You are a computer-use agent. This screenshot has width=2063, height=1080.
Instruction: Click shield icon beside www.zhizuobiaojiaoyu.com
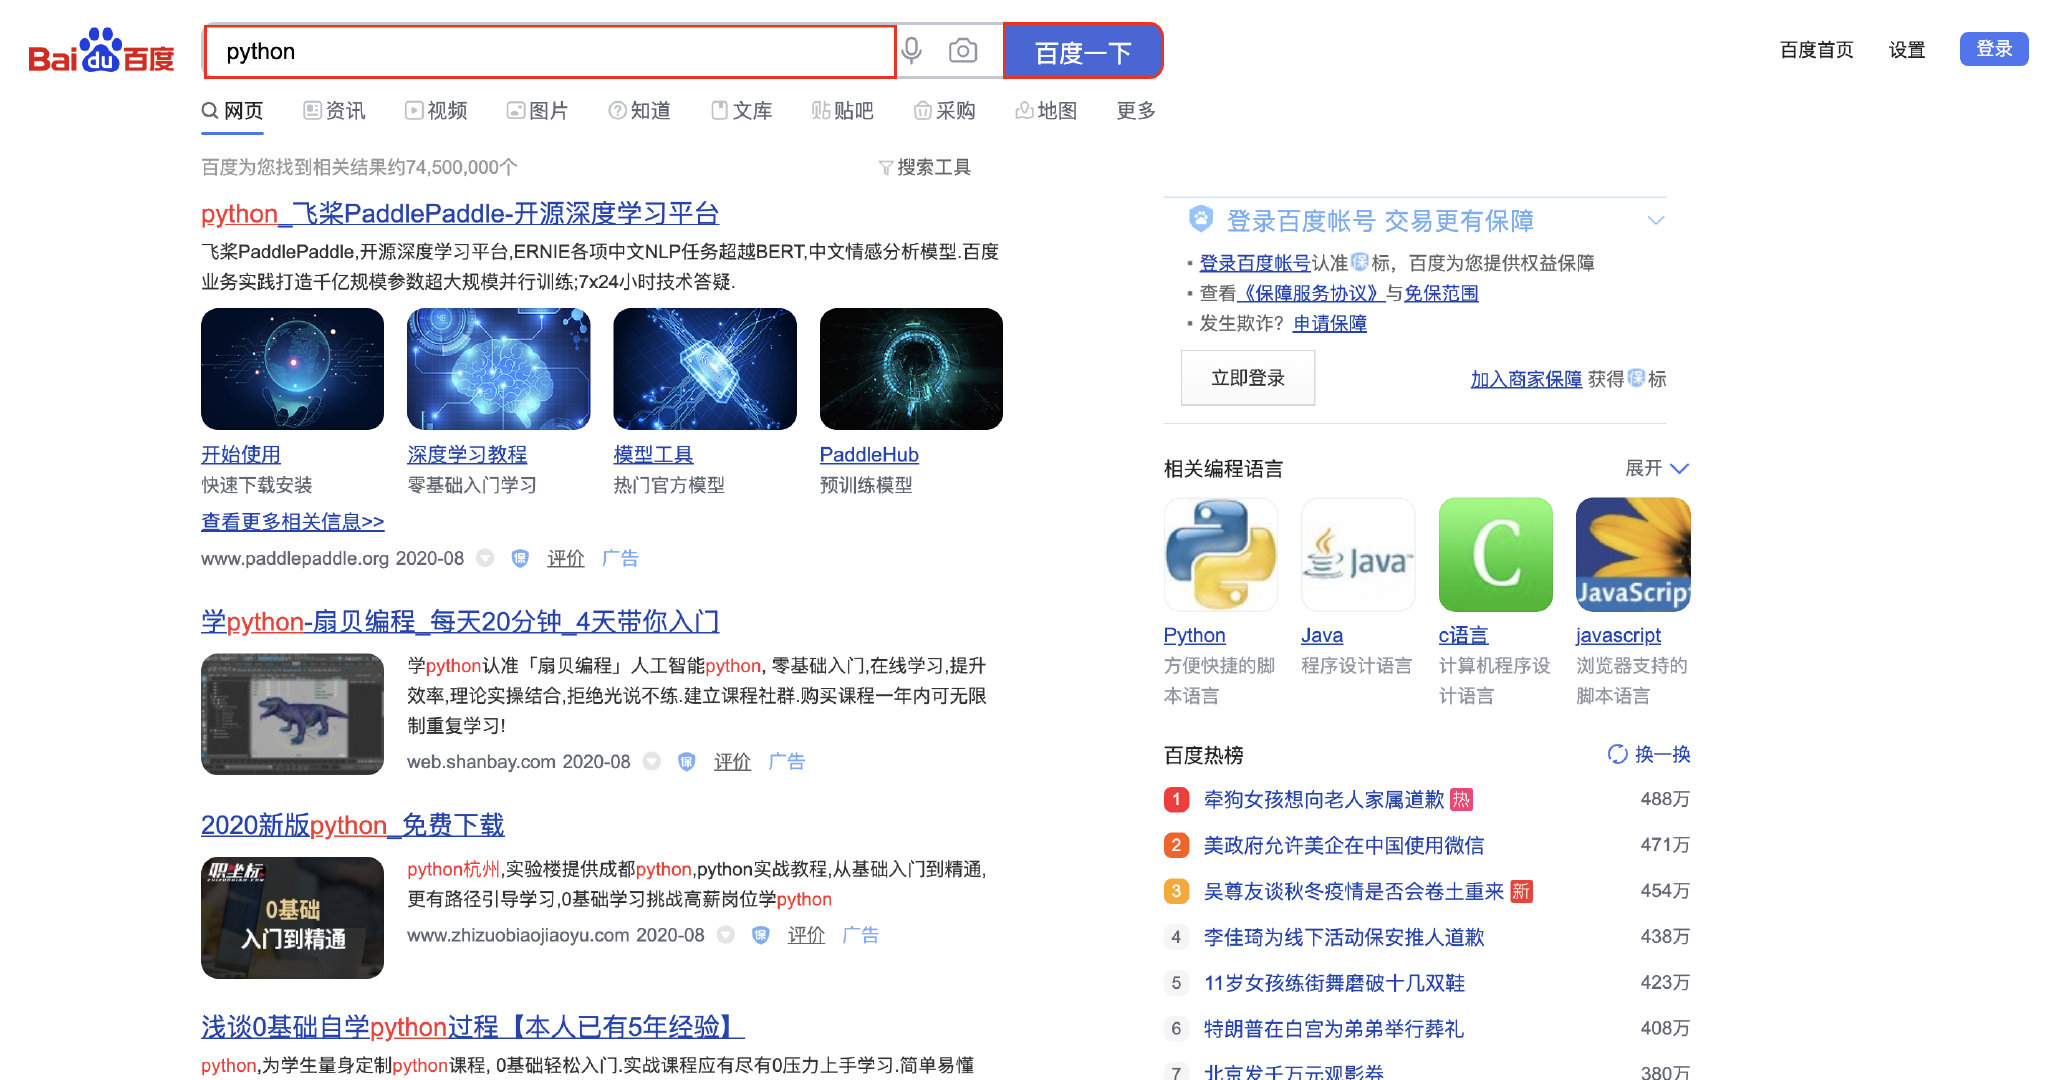tap(761, 935)
